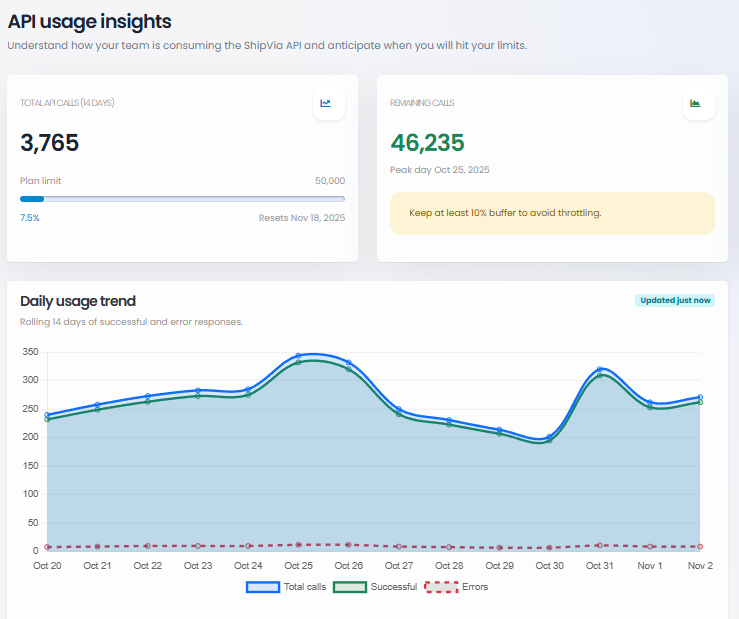Click the Errors data point on Oct 23

coord(198,546)
